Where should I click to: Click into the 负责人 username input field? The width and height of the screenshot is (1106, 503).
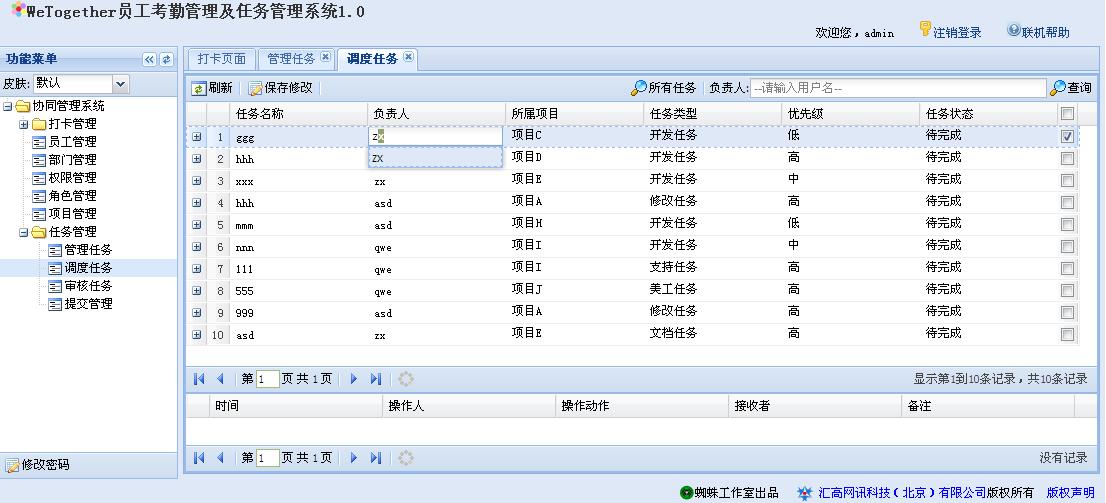point(897,88)
